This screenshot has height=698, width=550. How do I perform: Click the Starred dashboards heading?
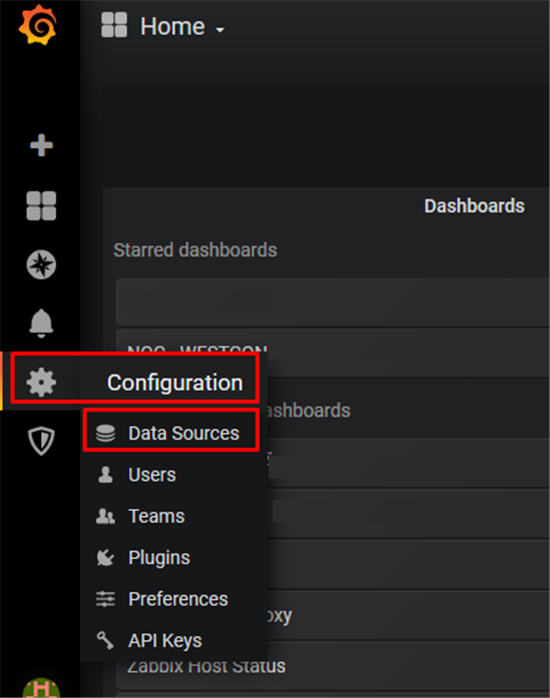(x=195, y=250)
